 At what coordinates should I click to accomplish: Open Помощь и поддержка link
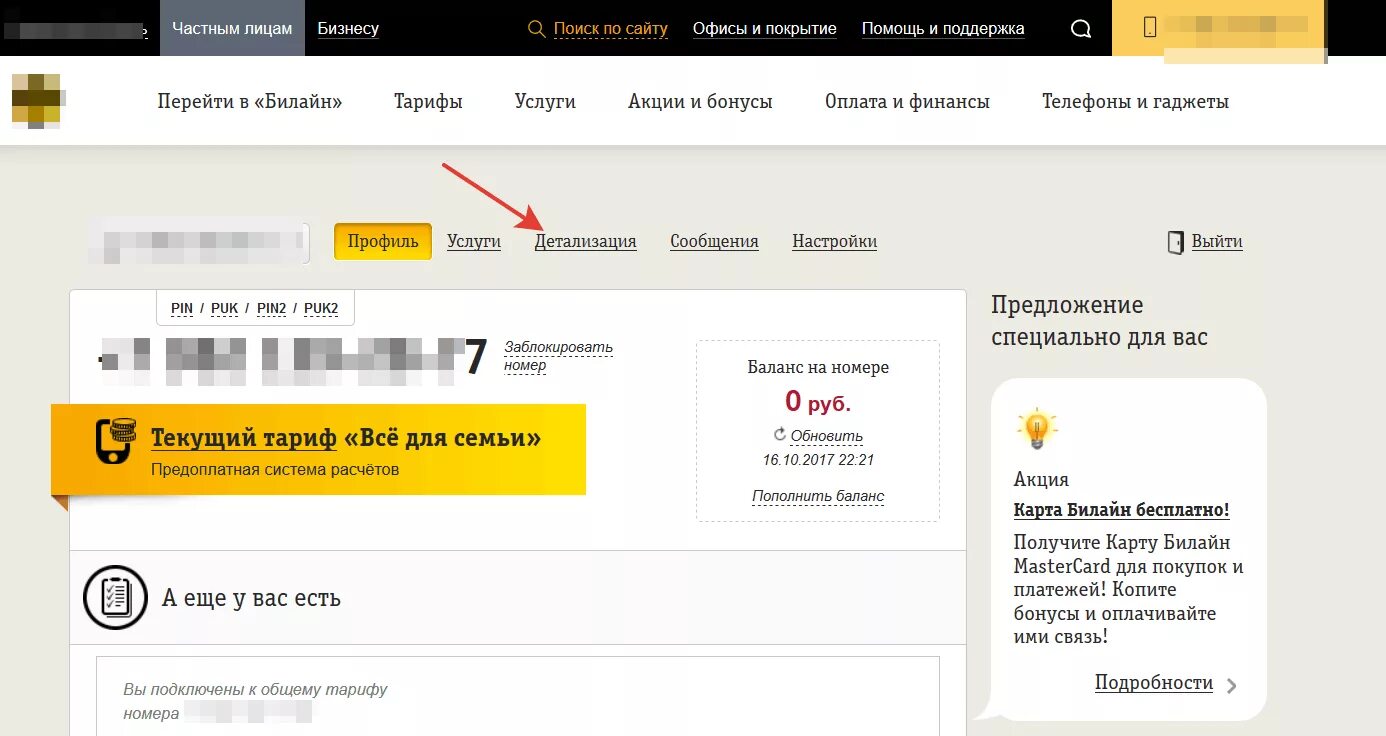[x=943, y=29]
